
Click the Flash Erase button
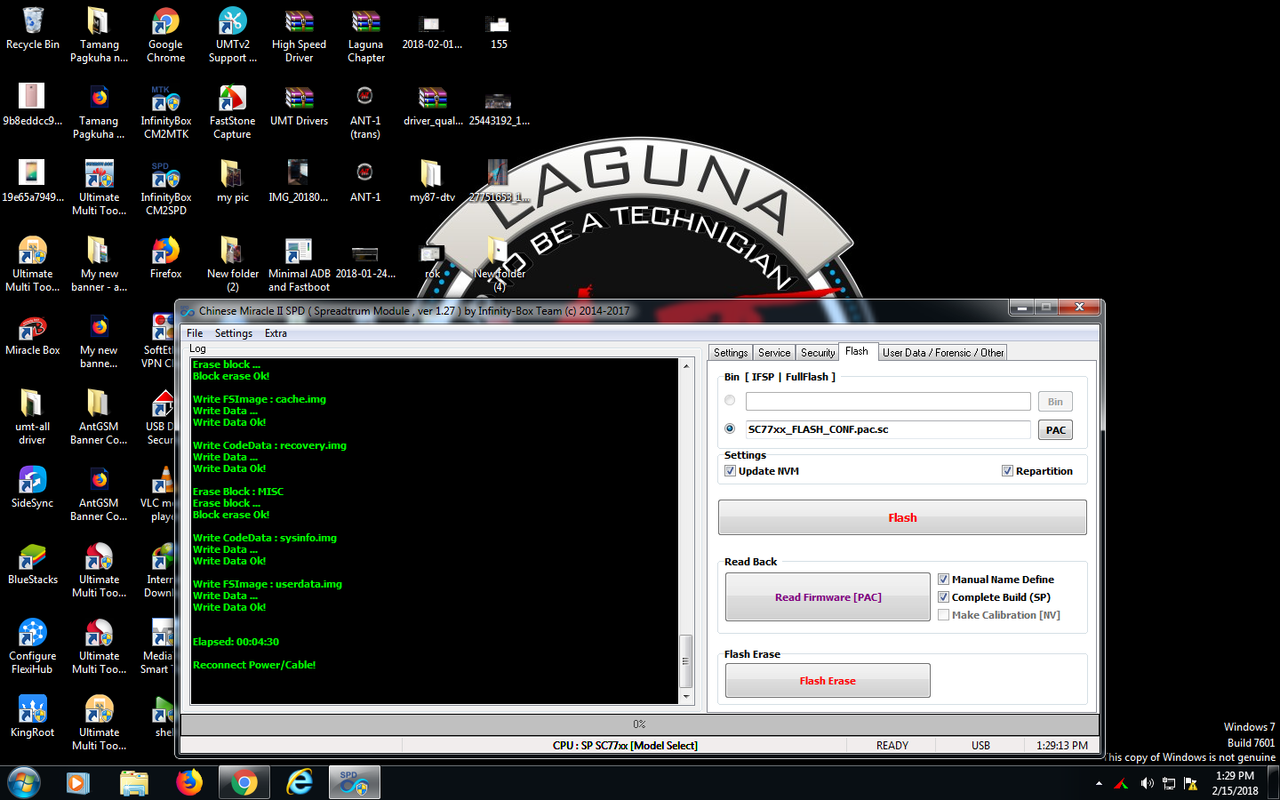click(x=828, y=681)
